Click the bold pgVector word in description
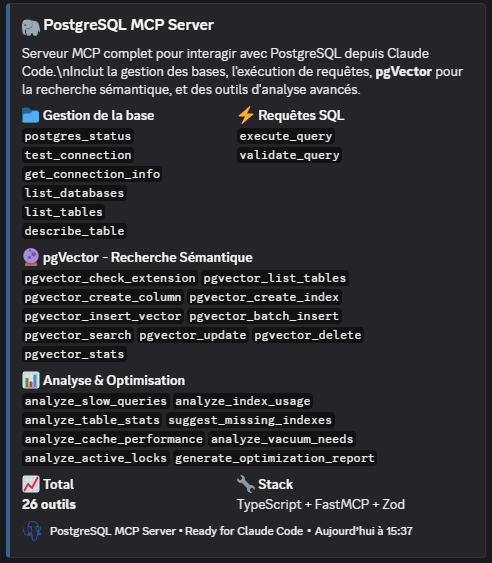Image resolution: width=492 pixels, height=563 pixels. pos(404,72)
